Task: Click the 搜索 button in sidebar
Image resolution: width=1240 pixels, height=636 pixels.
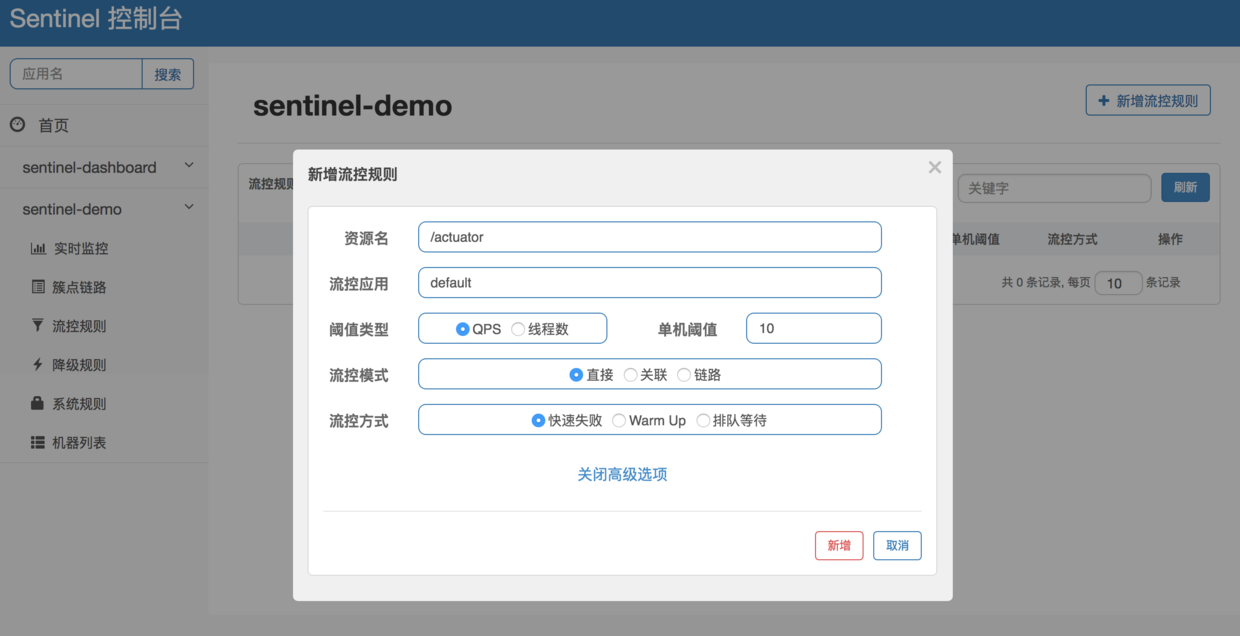Action: pos(168,74)
